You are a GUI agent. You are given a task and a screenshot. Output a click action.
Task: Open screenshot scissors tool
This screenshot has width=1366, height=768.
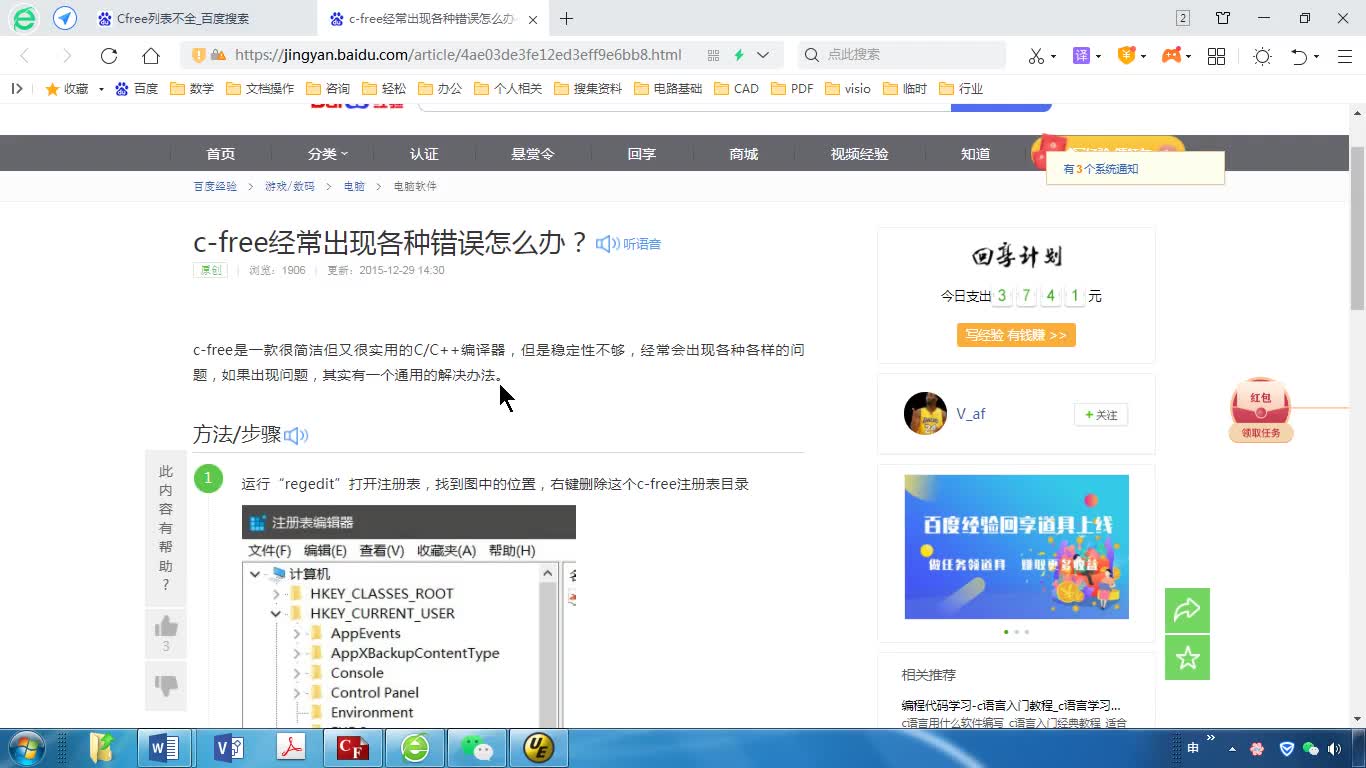[1036, 56]
